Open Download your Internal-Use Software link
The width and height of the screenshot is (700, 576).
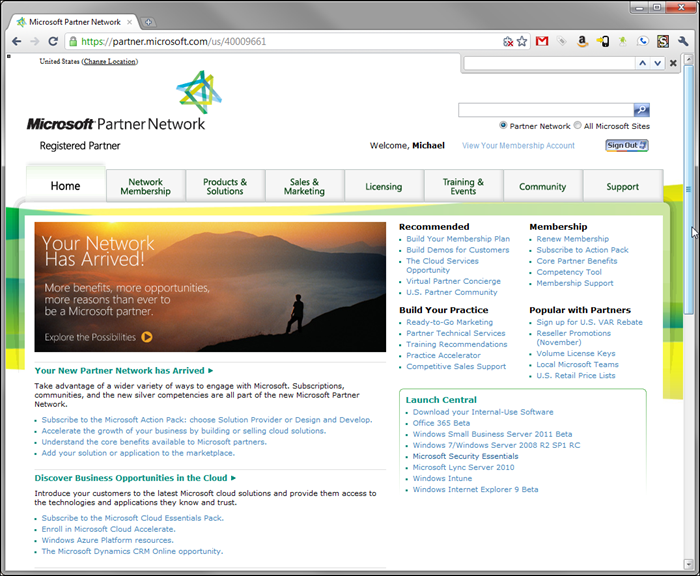[x=483, y=412]
